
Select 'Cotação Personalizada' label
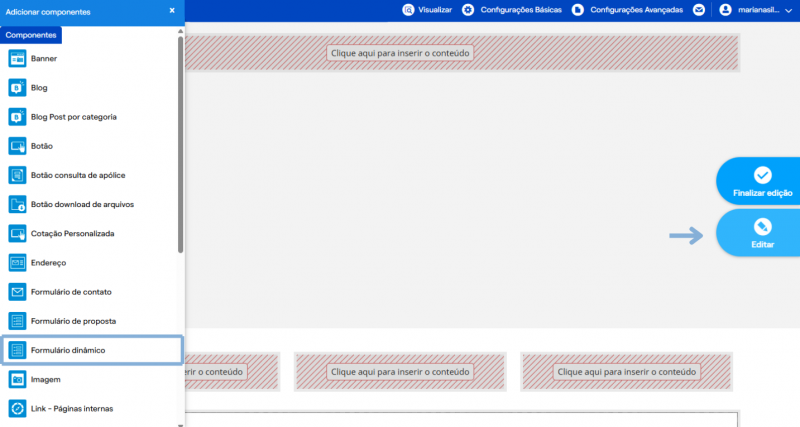(x=72, y=234)
